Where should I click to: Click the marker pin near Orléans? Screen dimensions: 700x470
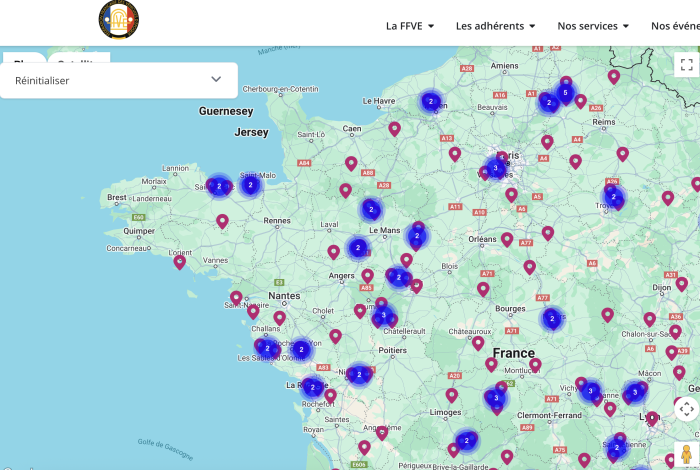pos(507,239)
